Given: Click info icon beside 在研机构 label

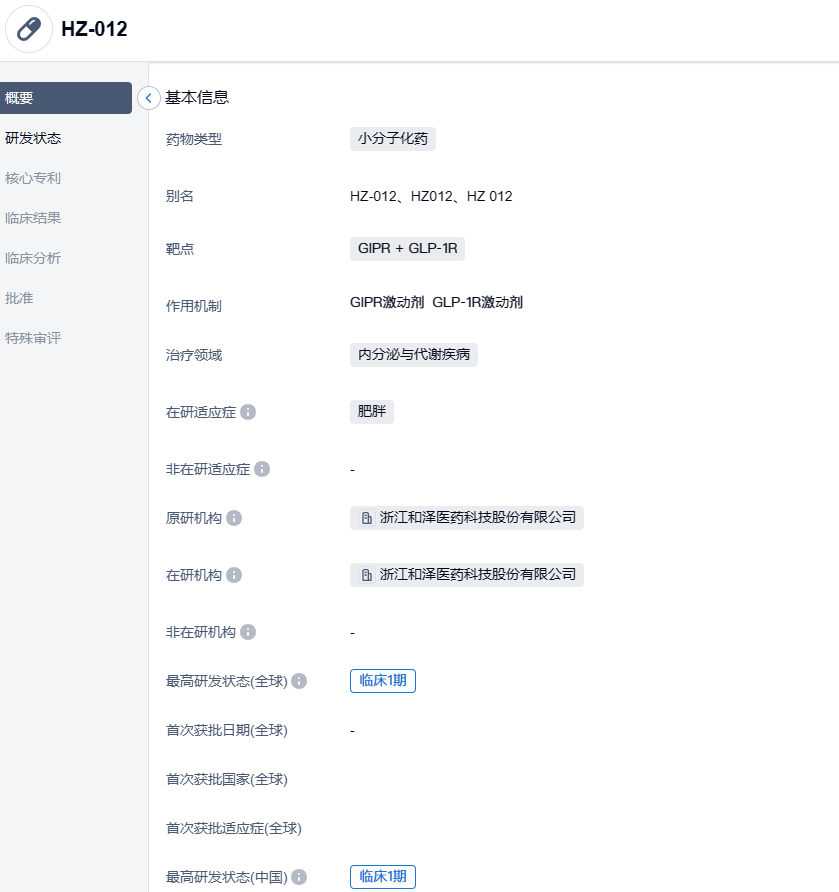Looking at the screenshot, I should coord(234,575).
